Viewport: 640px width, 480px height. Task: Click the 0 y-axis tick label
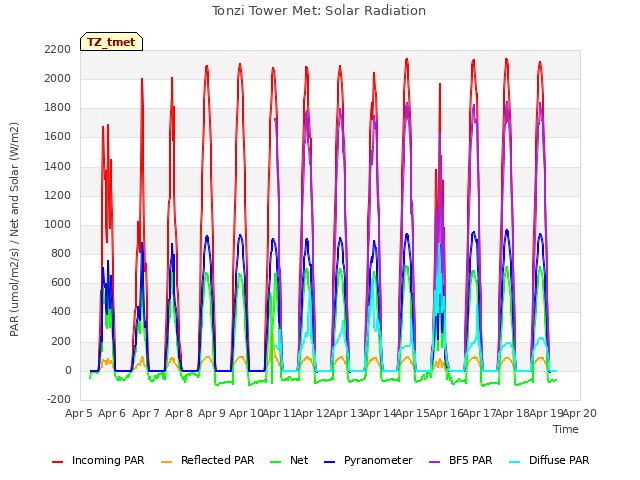point(68,371)
